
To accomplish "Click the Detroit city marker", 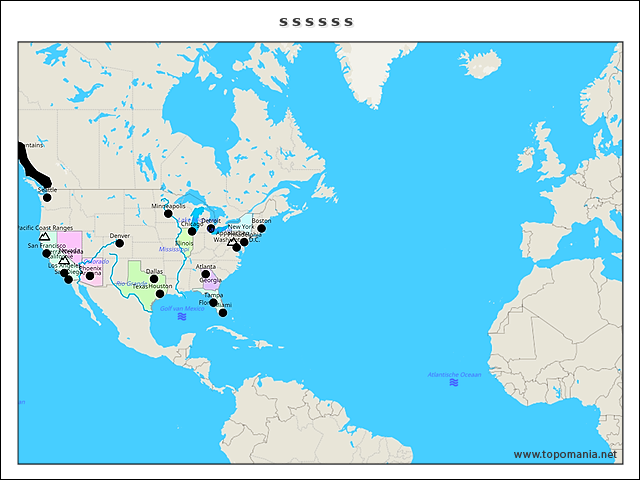I will pyautogui.click(x=211, y=228).
